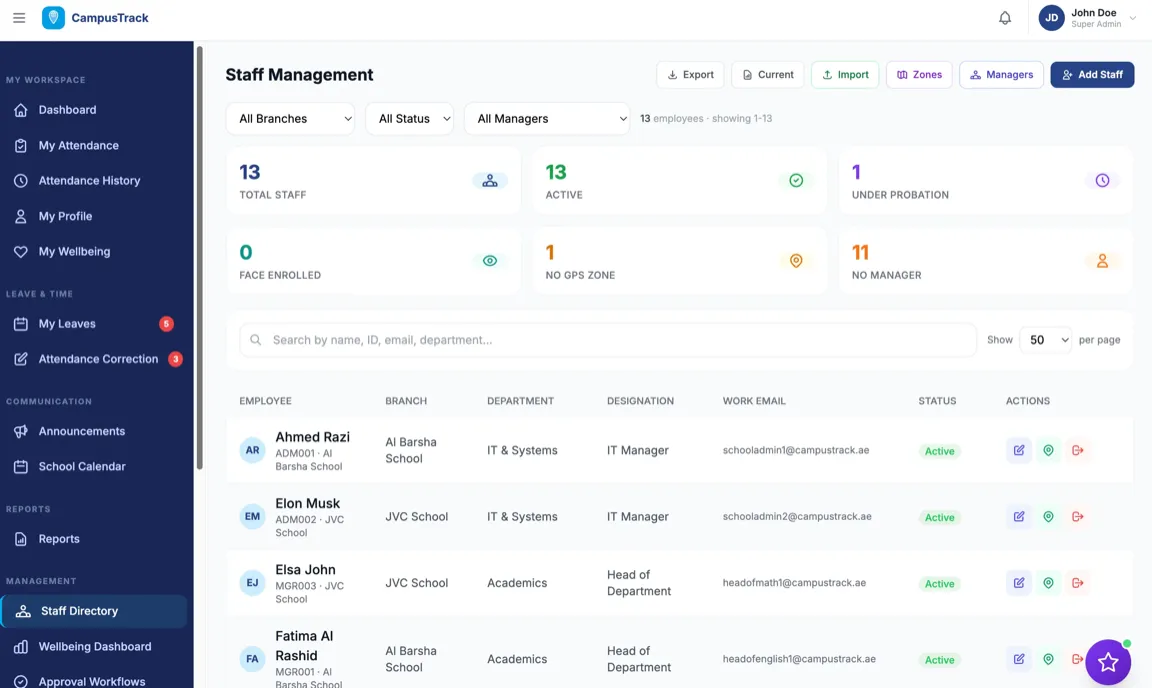
Task: Click the Active stat check icon
Action: 796,181
